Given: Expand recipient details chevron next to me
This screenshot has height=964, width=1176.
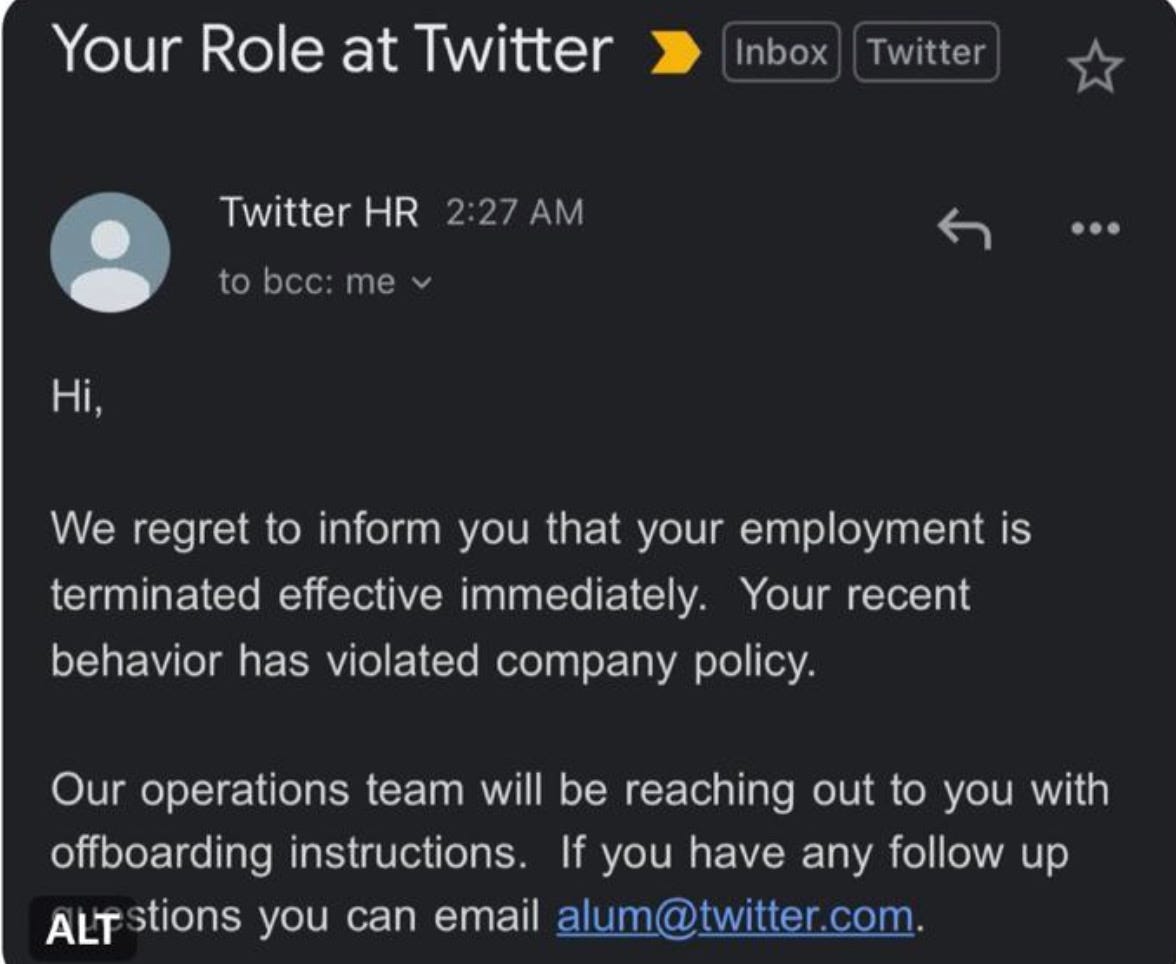Looking at the screenshot, I should click(422, 284).
